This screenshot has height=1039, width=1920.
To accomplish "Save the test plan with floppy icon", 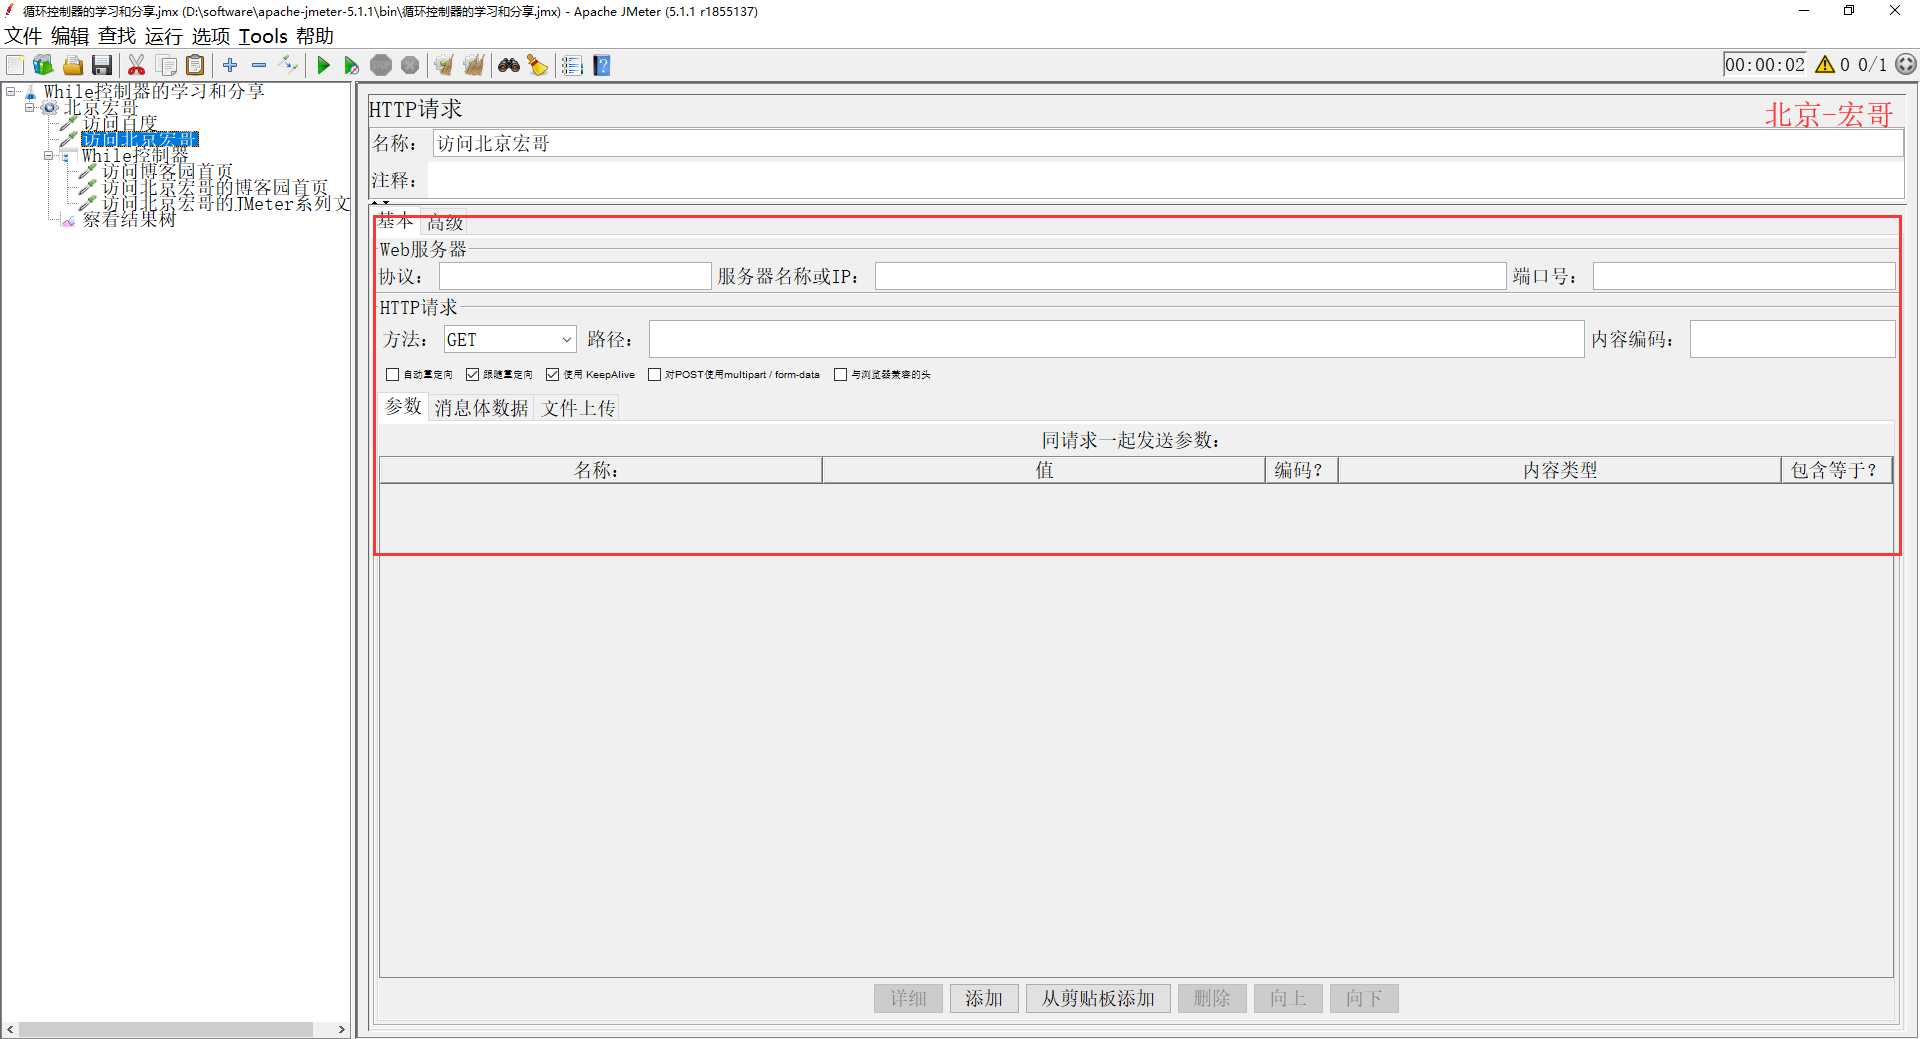I will point(102,65).
